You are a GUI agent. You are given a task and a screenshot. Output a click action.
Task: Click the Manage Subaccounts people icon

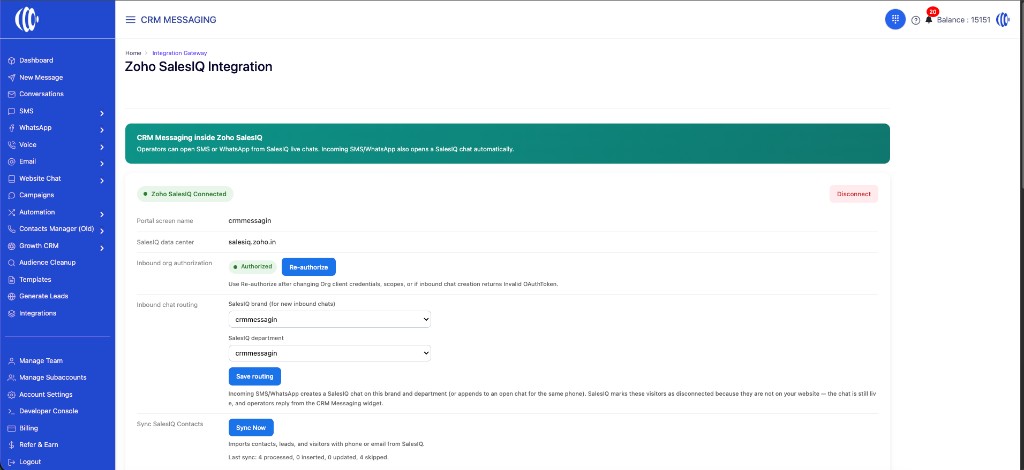click(x=11, y=378)
